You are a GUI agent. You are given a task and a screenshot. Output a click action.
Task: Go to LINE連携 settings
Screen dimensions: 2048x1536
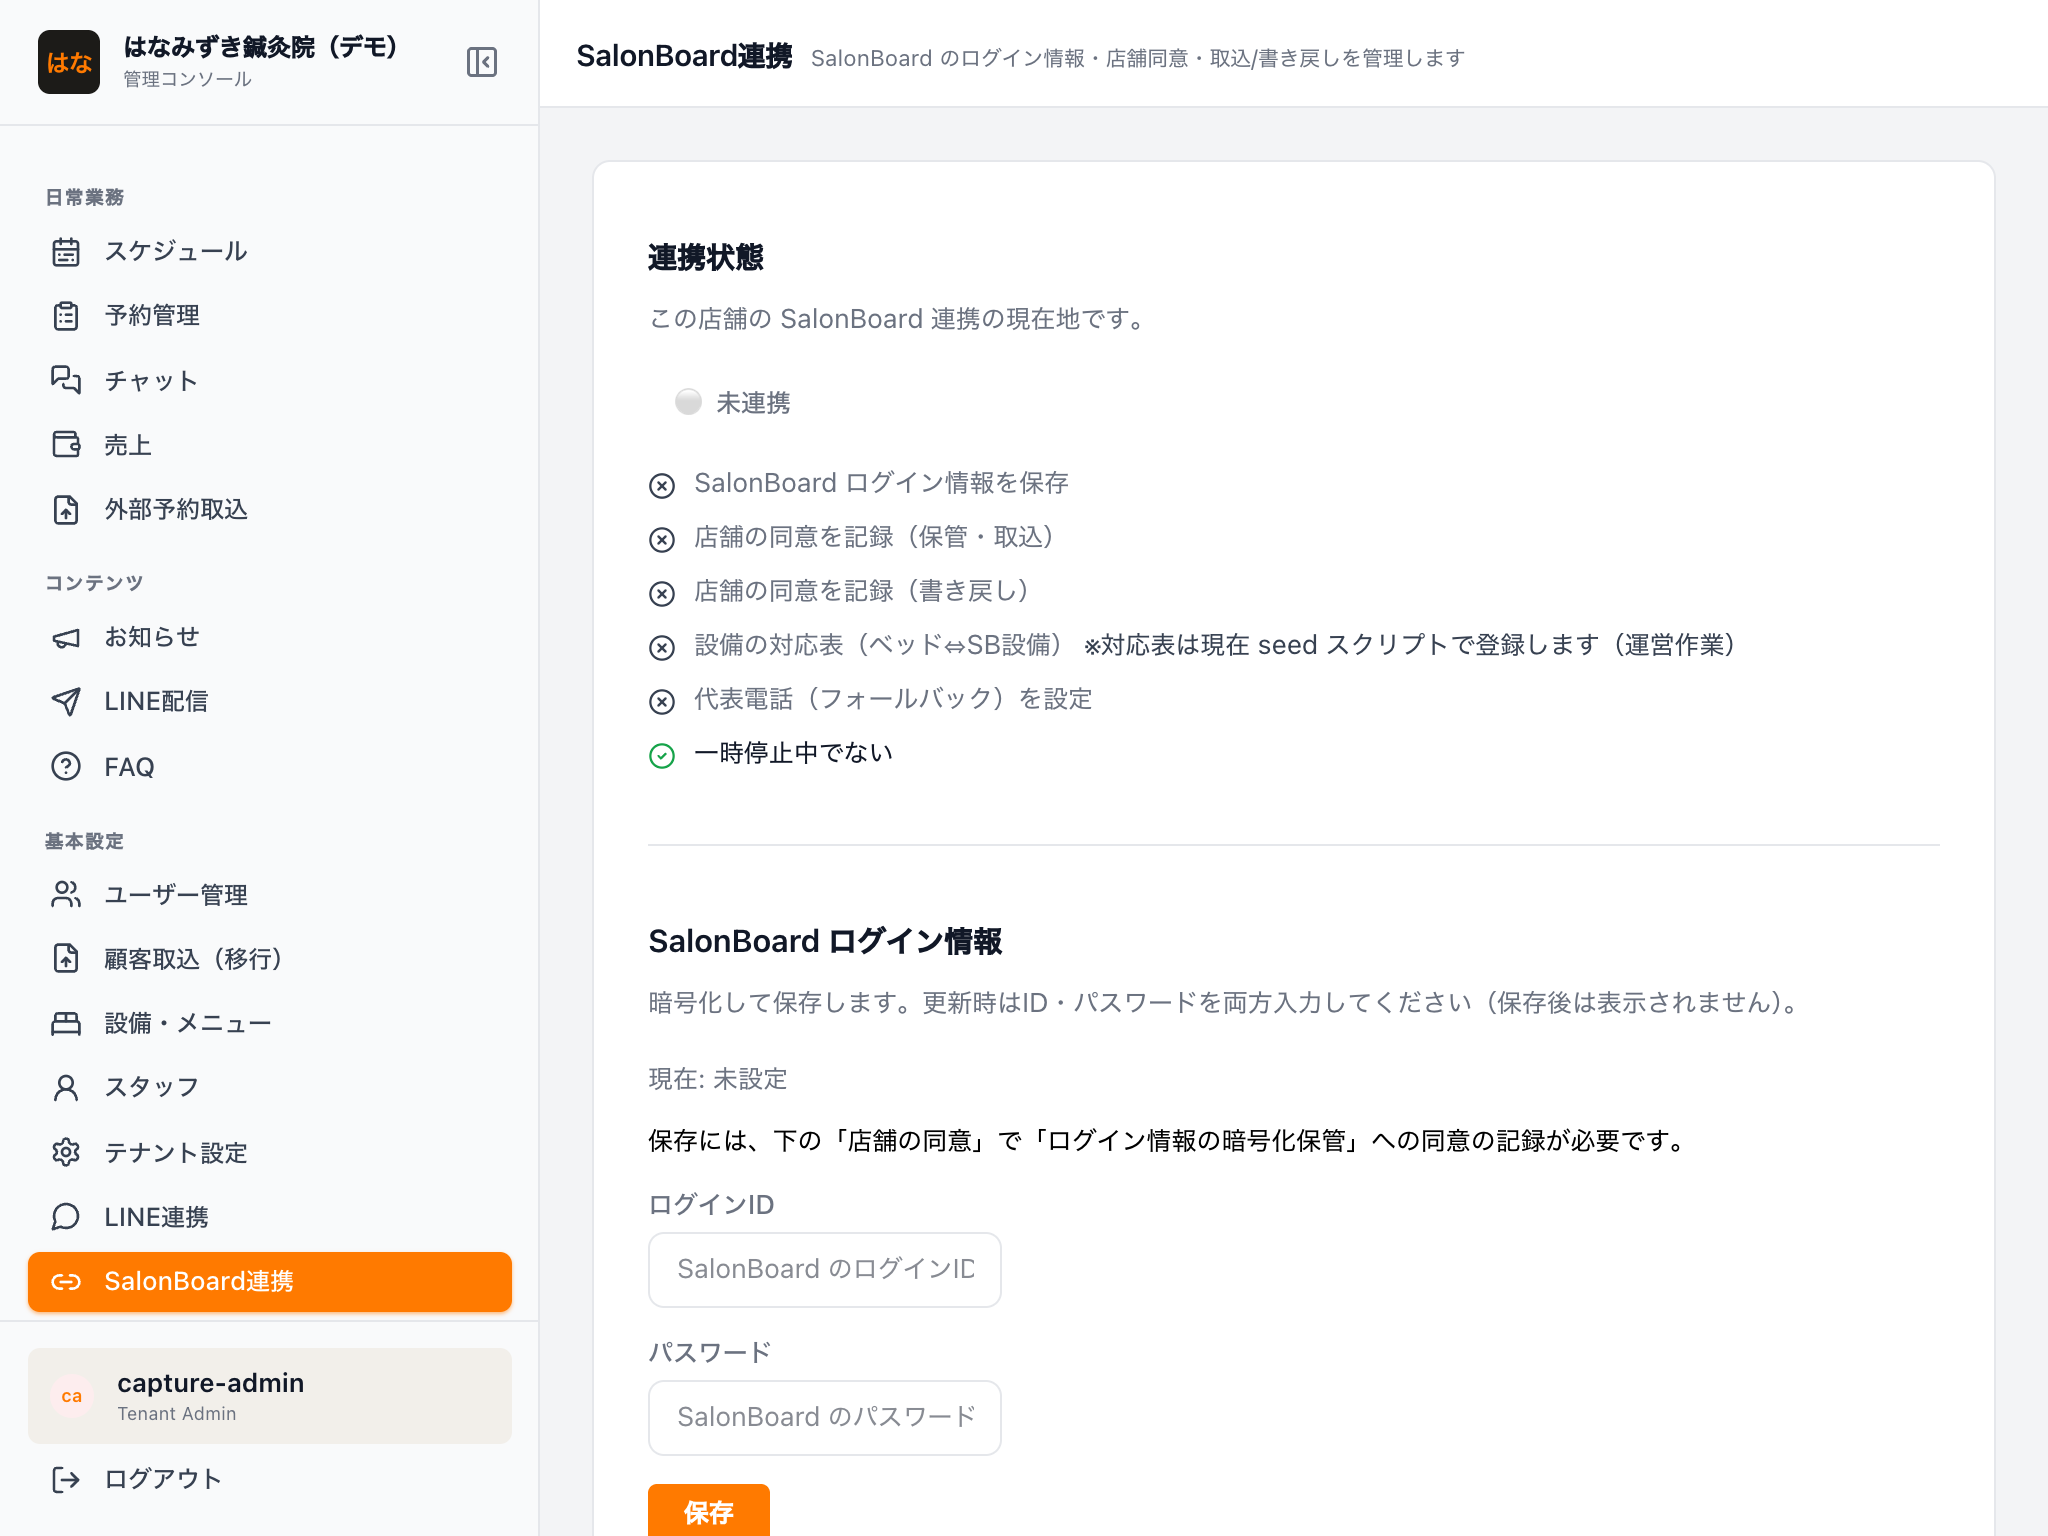coord(270,1217)
